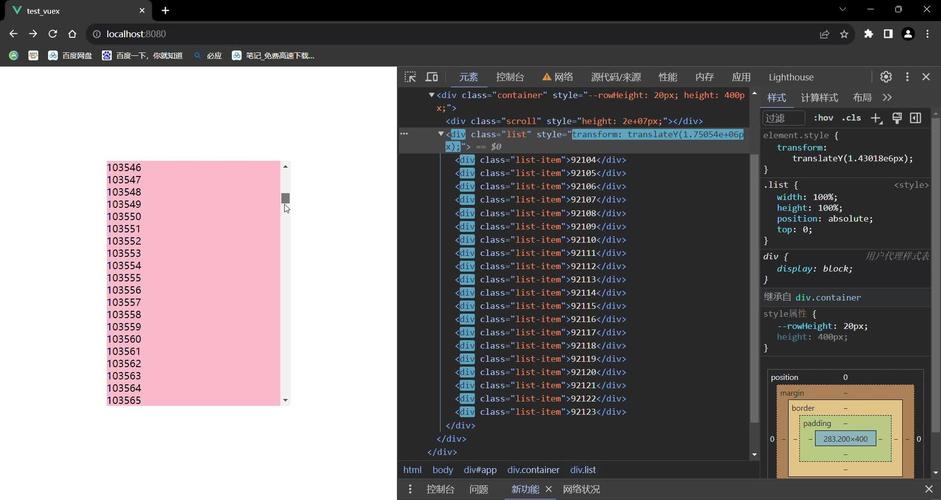Toggle .cls element classes panel
This screenshot has height=500, width=941.
pos(851,118)
